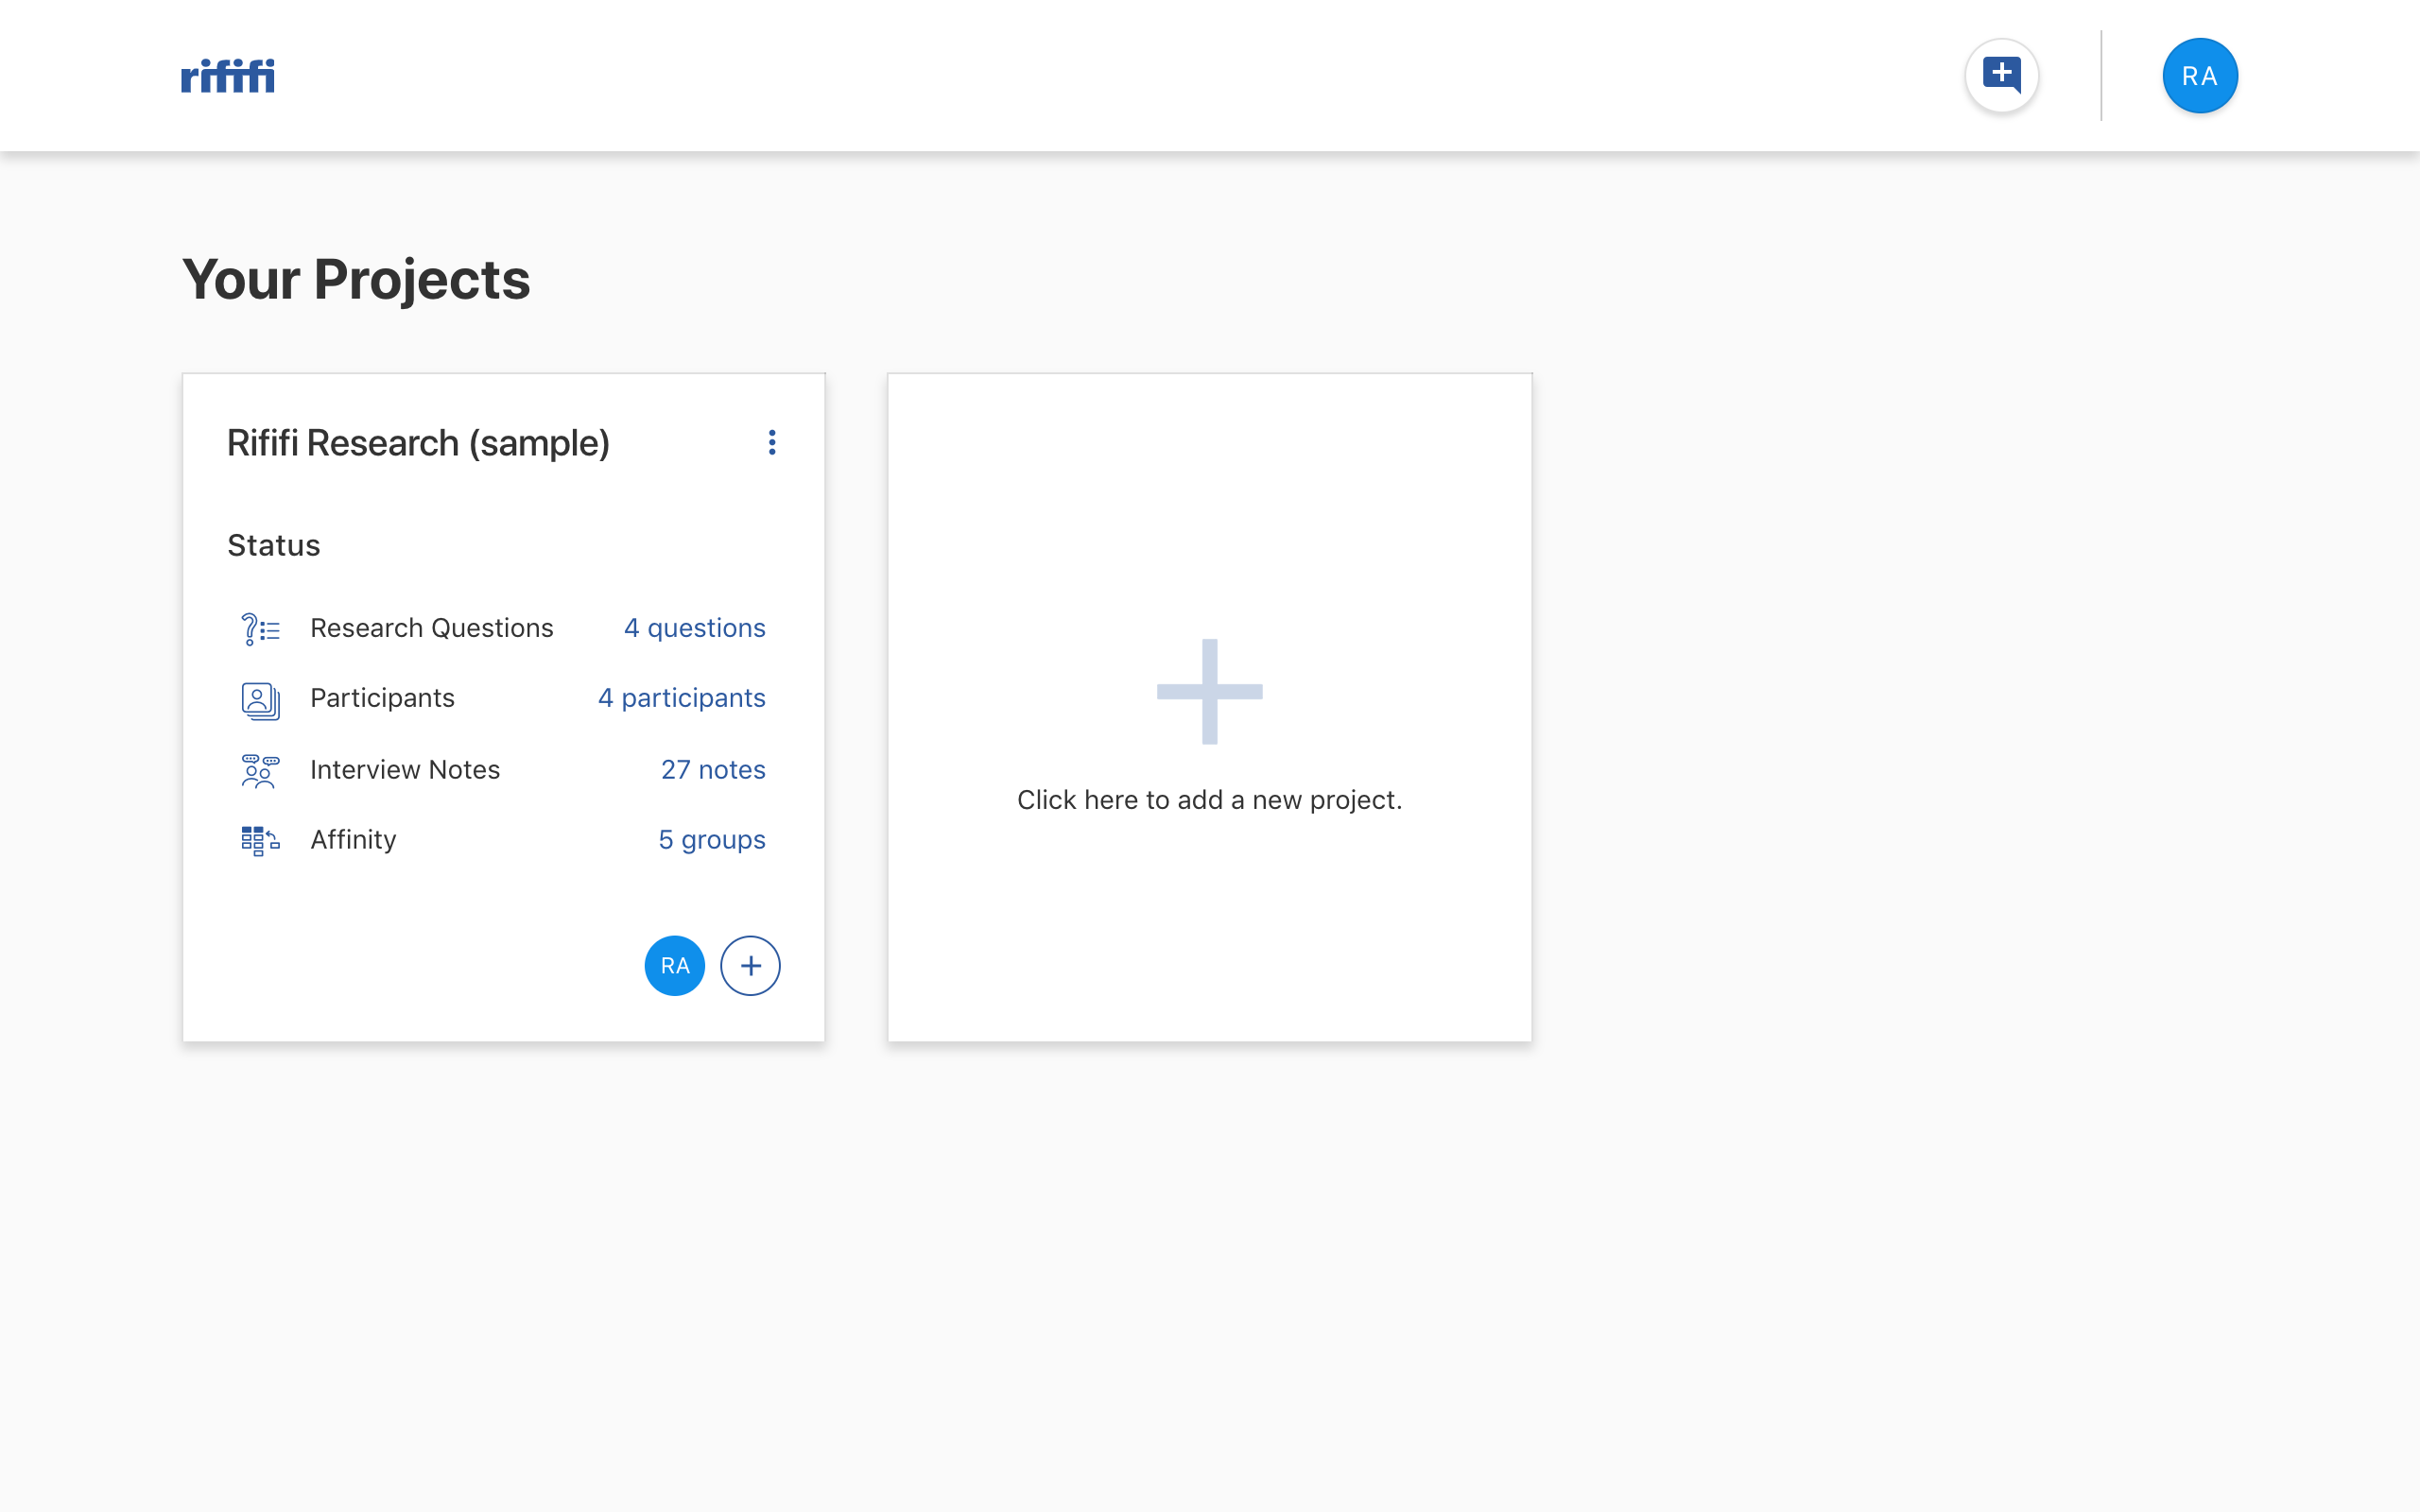This screenshot has height=1512, width=2420.
Task: Open the 4 questions link
Action: click(694, 628)
